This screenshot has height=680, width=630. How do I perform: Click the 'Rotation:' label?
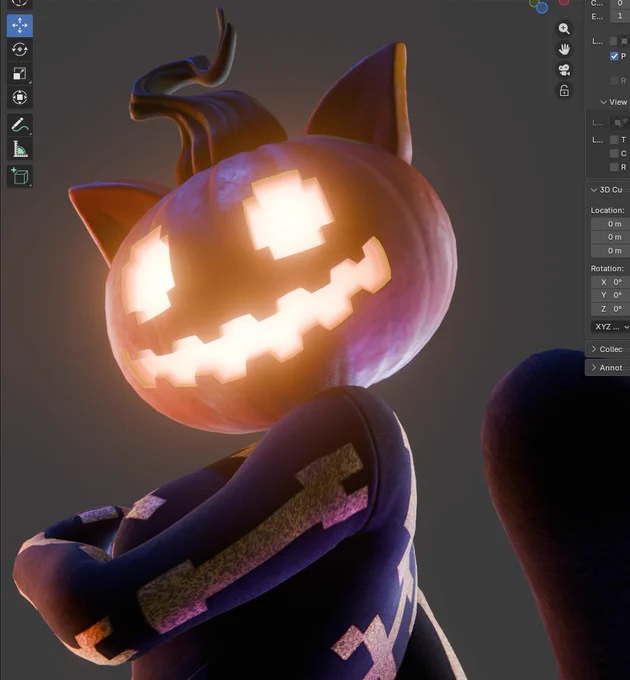[607, 268]
